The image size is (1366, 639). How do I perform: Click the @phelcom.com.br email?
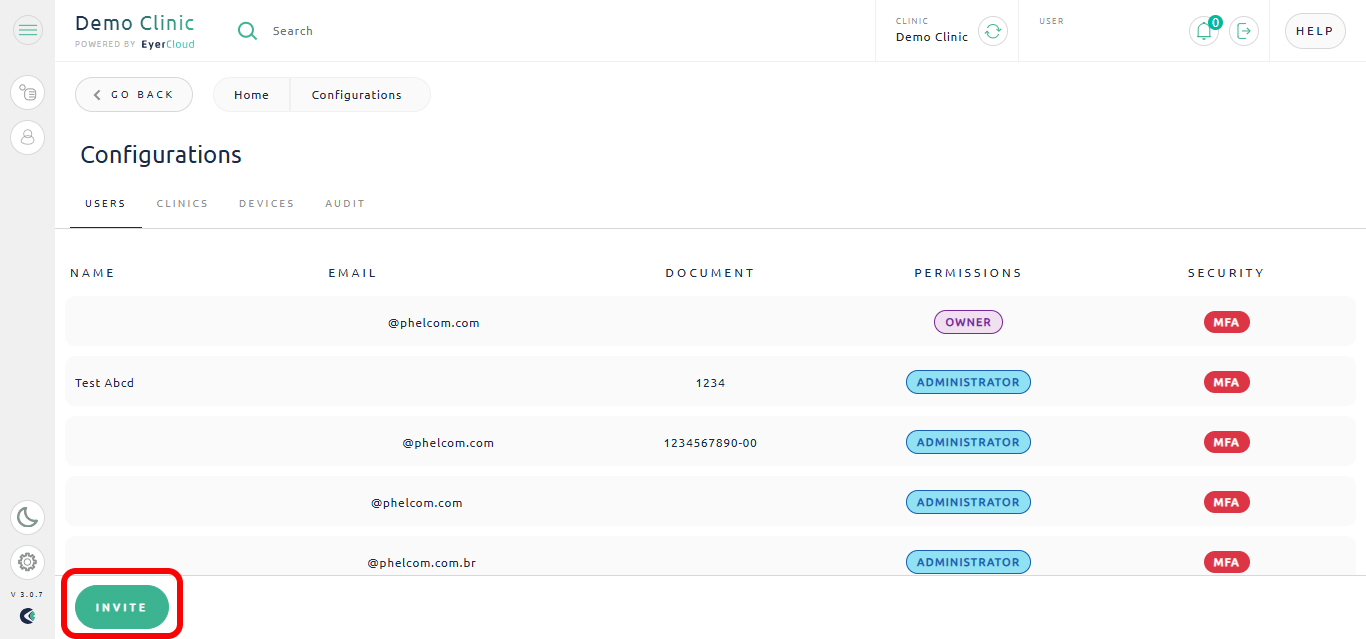421,563
